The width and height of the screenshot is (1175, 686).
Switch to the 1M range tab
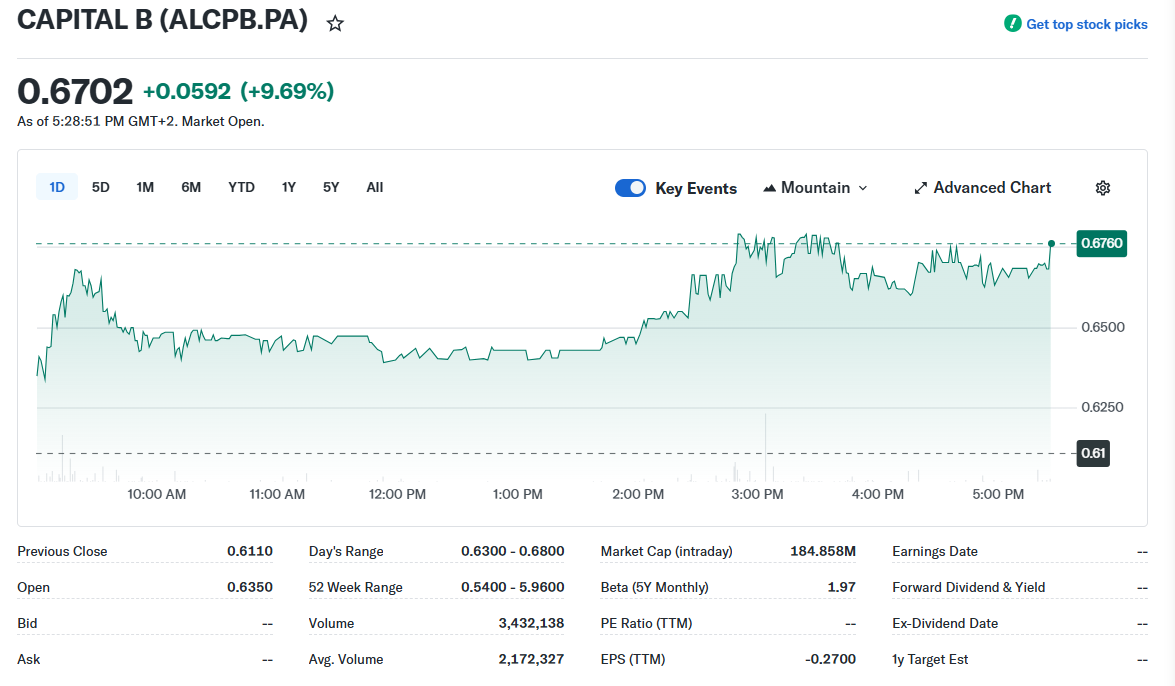[x=145, y=187]
